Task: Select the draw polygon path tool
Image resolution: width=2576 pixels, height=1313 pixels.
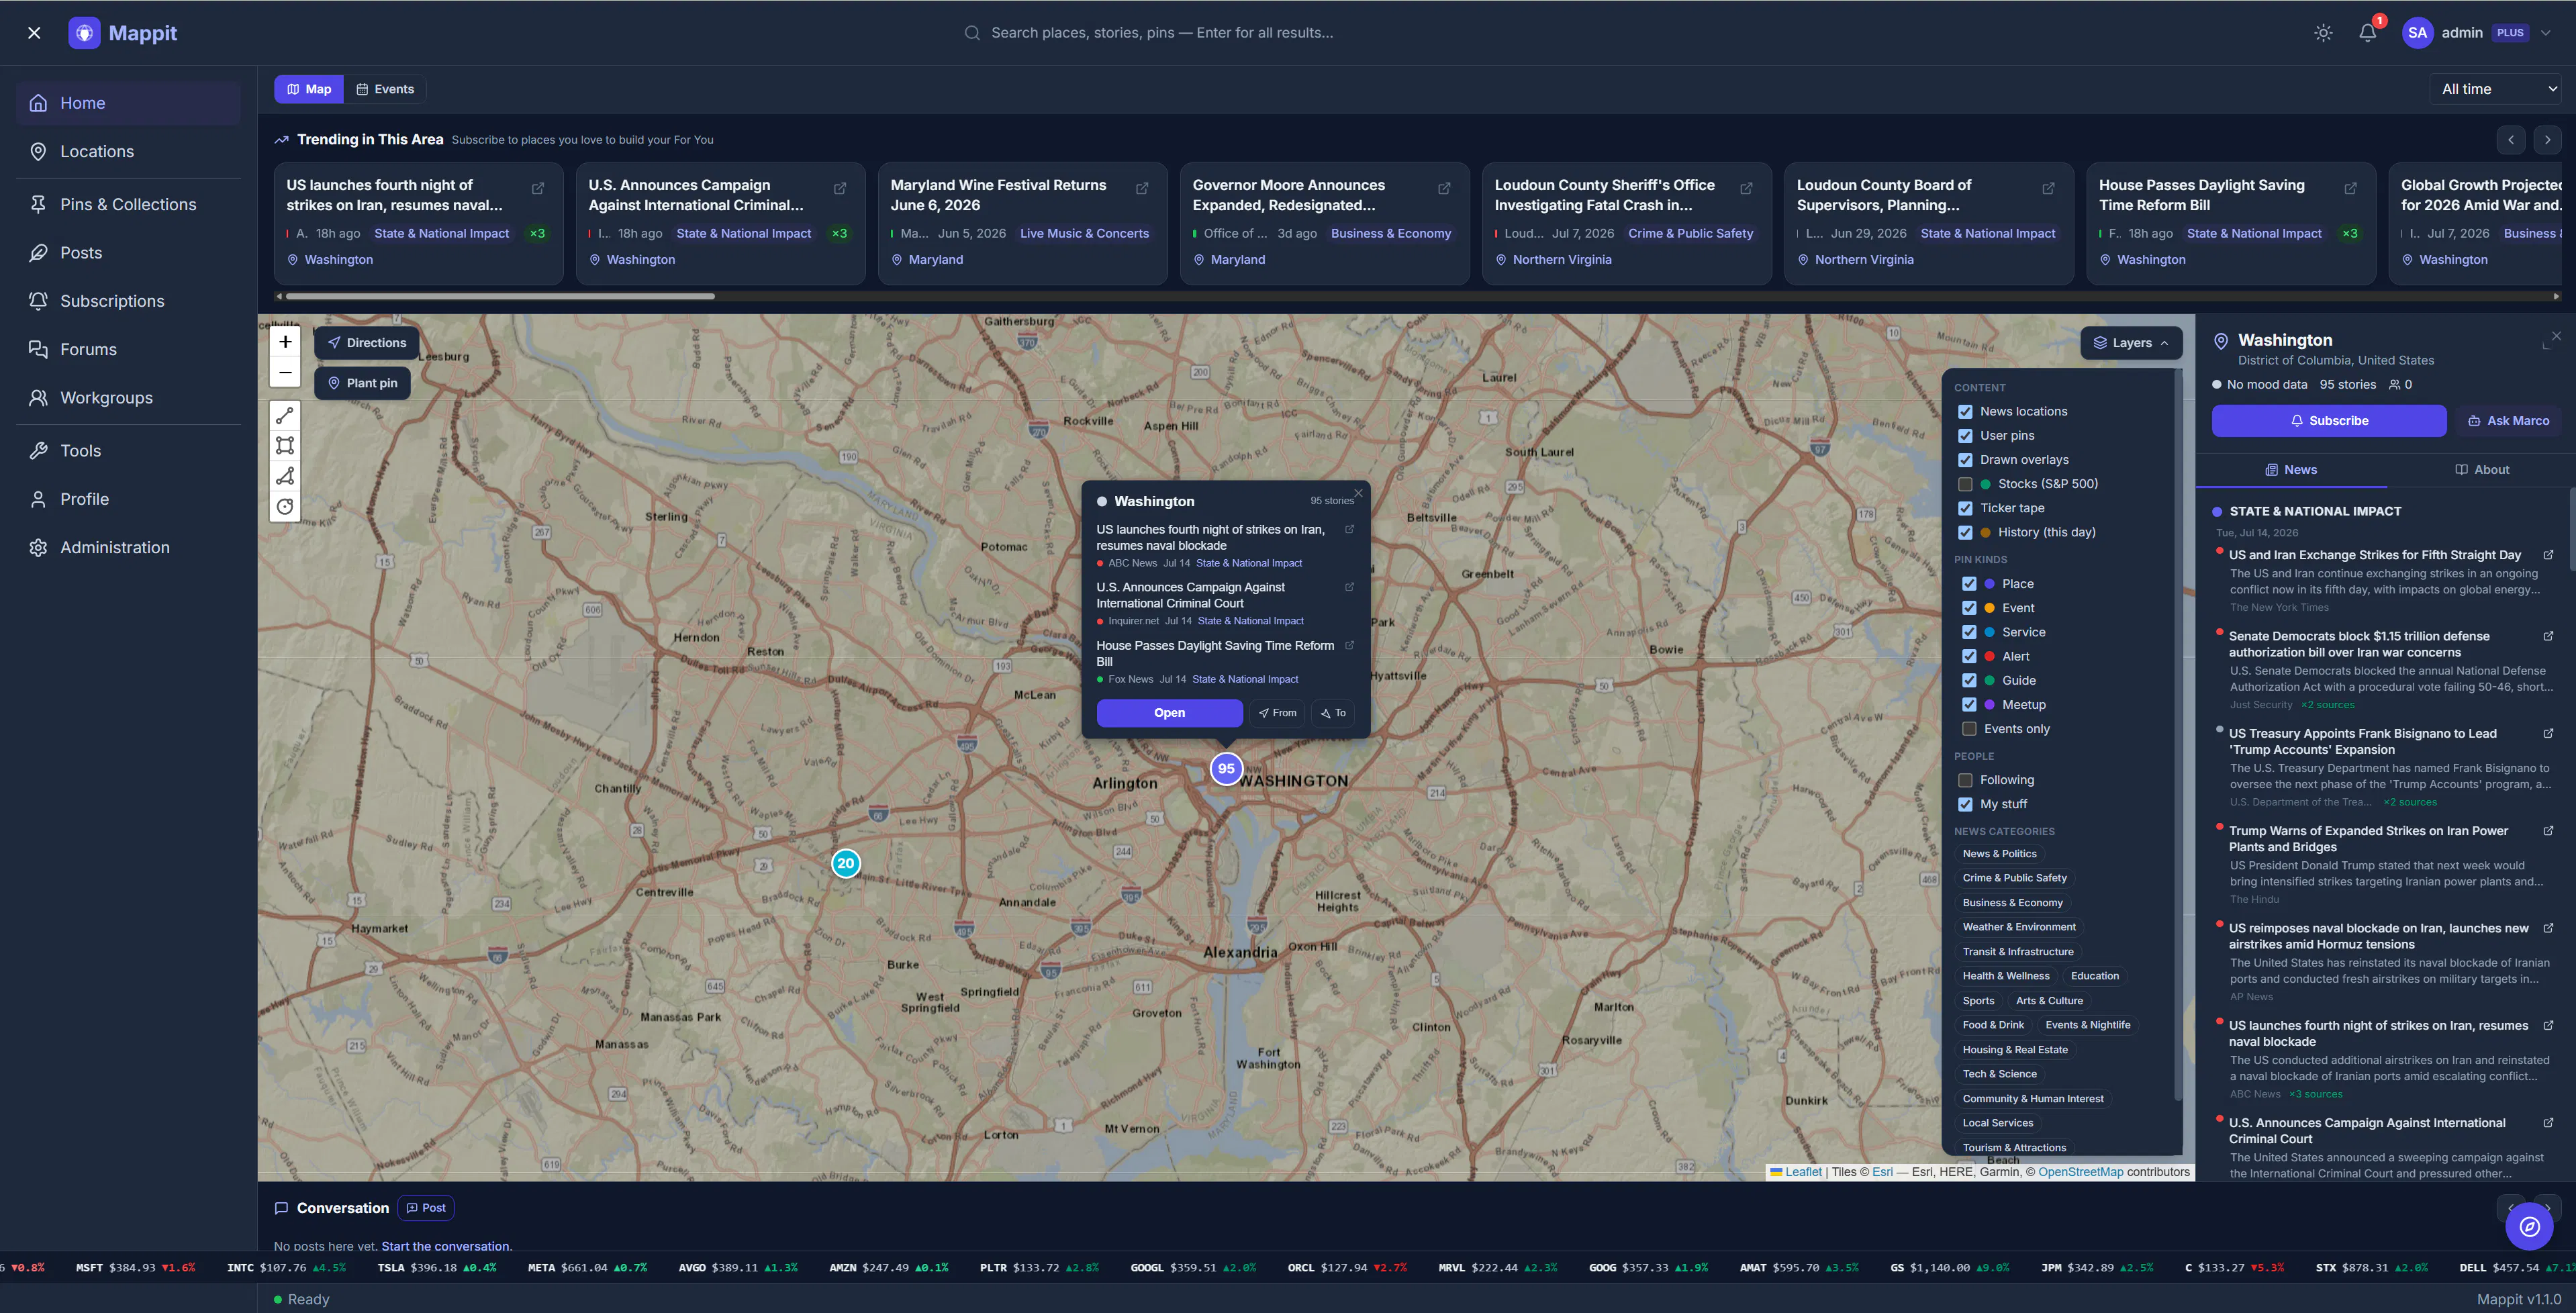Action: tap(285, 476)
